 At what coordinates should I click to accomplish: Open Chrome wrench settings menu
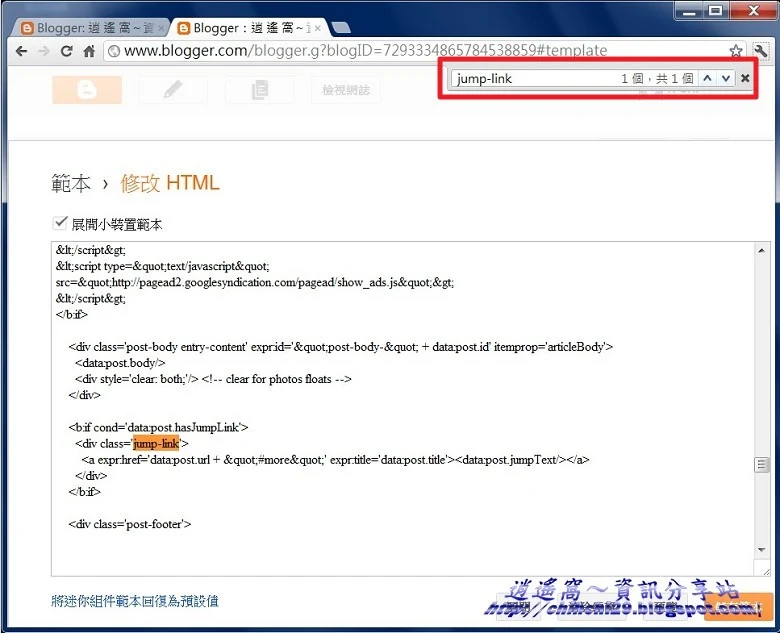click(x=760, y=50)
